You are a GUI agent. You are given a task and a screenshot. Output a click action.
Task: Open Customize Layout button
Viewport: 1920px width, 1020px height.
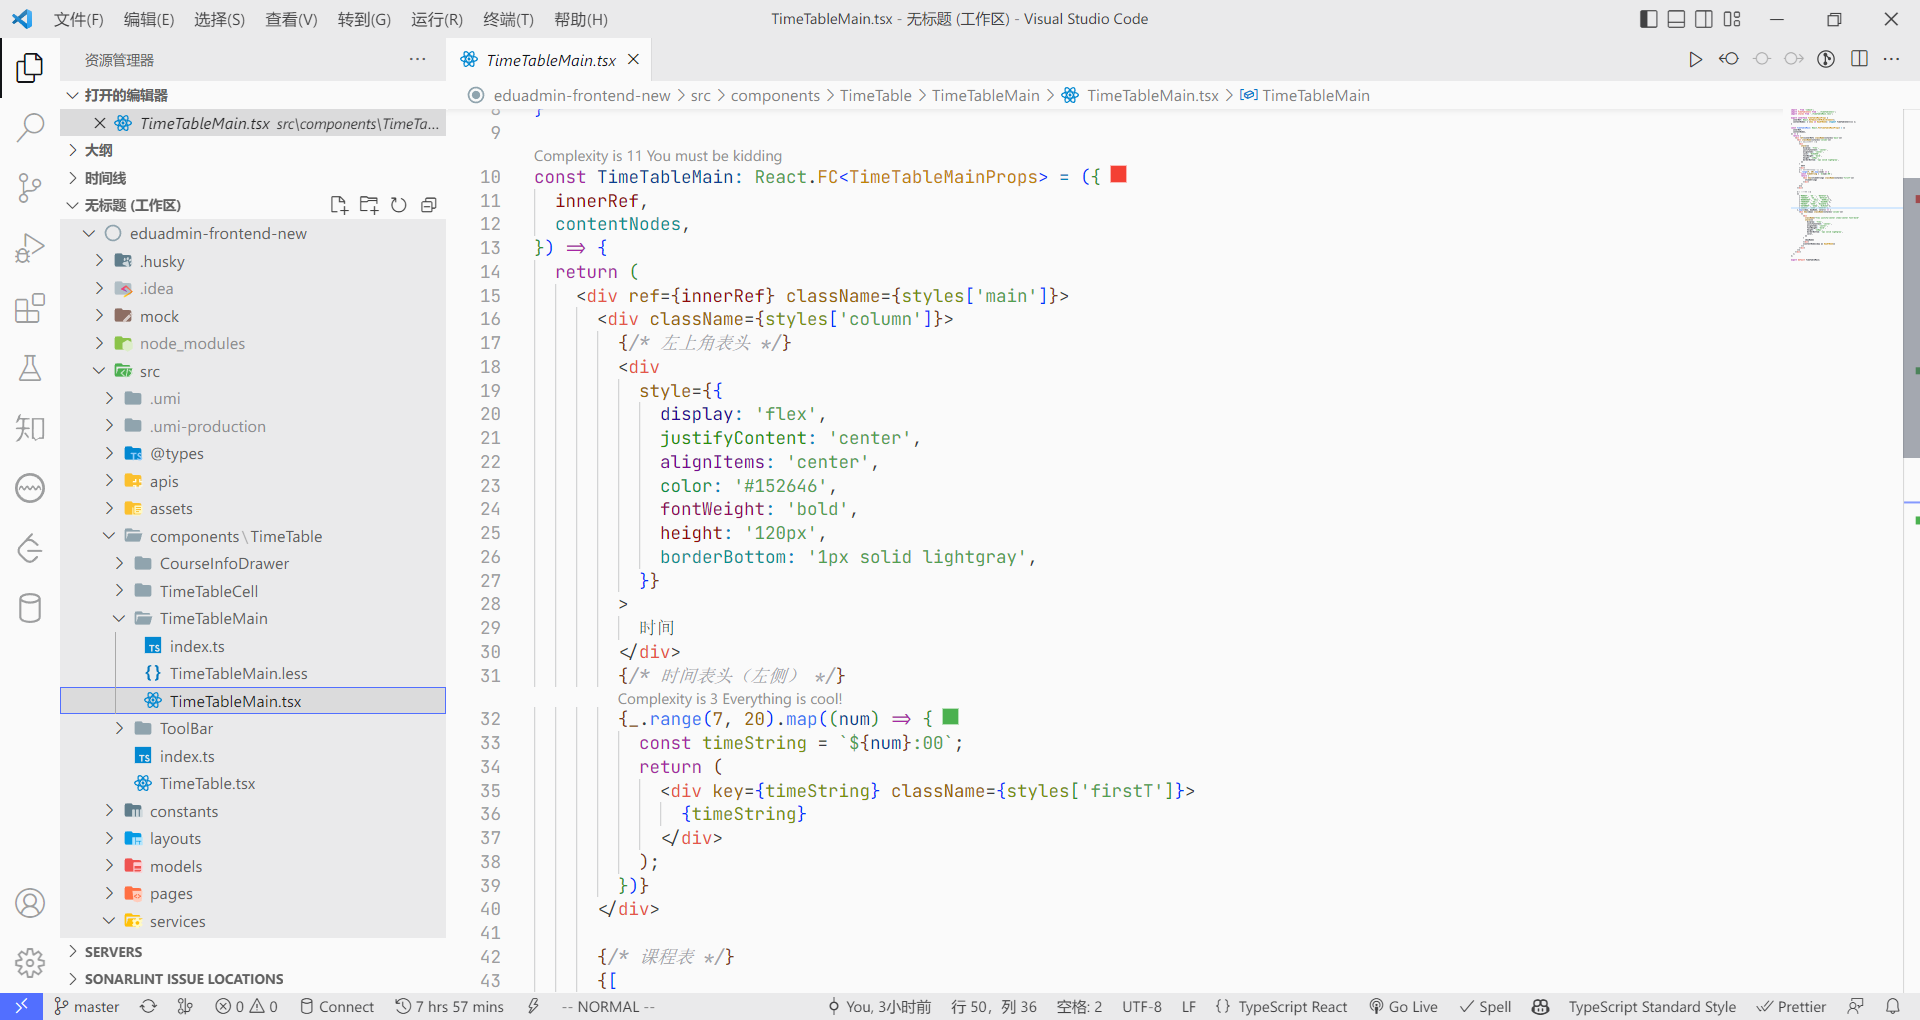click(1733, 19)
